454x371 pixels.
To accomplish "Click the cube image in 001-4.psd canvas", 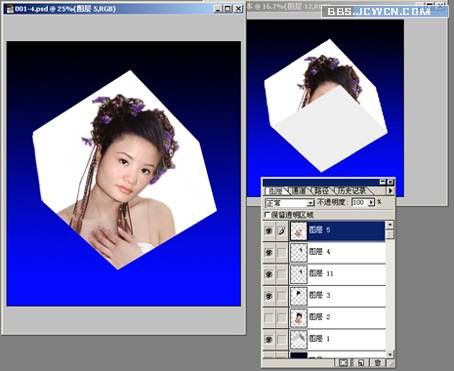I will [x=124, y=170].
